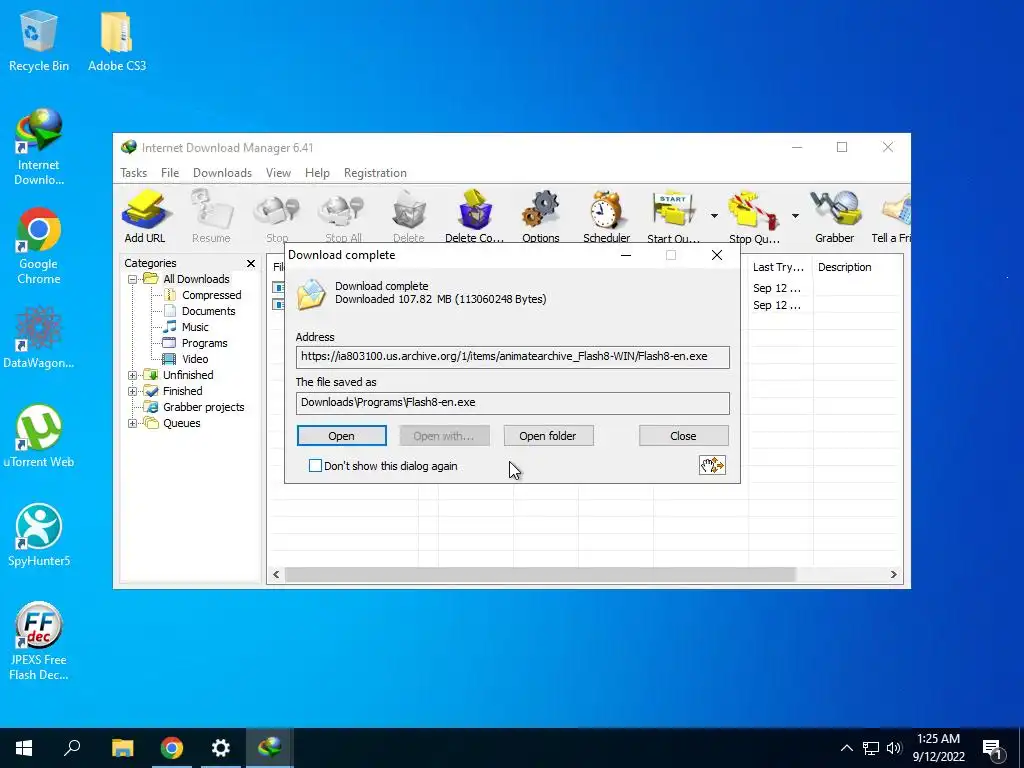The height and width of the screenshot is (768, 1024).
Task: Select the Music category
Action: tap(195, 327)
